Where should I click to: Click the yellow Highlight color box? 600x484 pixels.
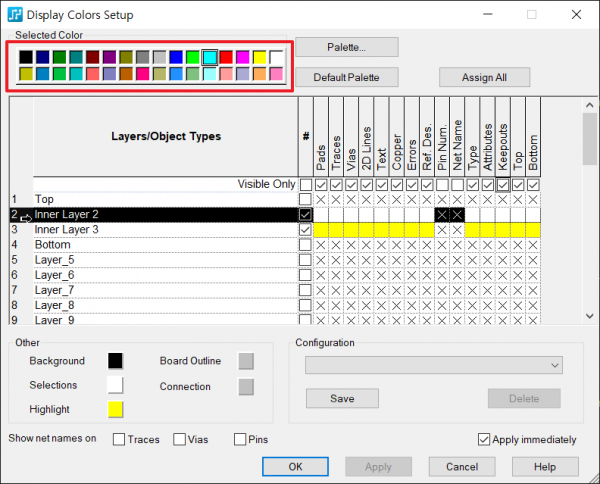116,409
